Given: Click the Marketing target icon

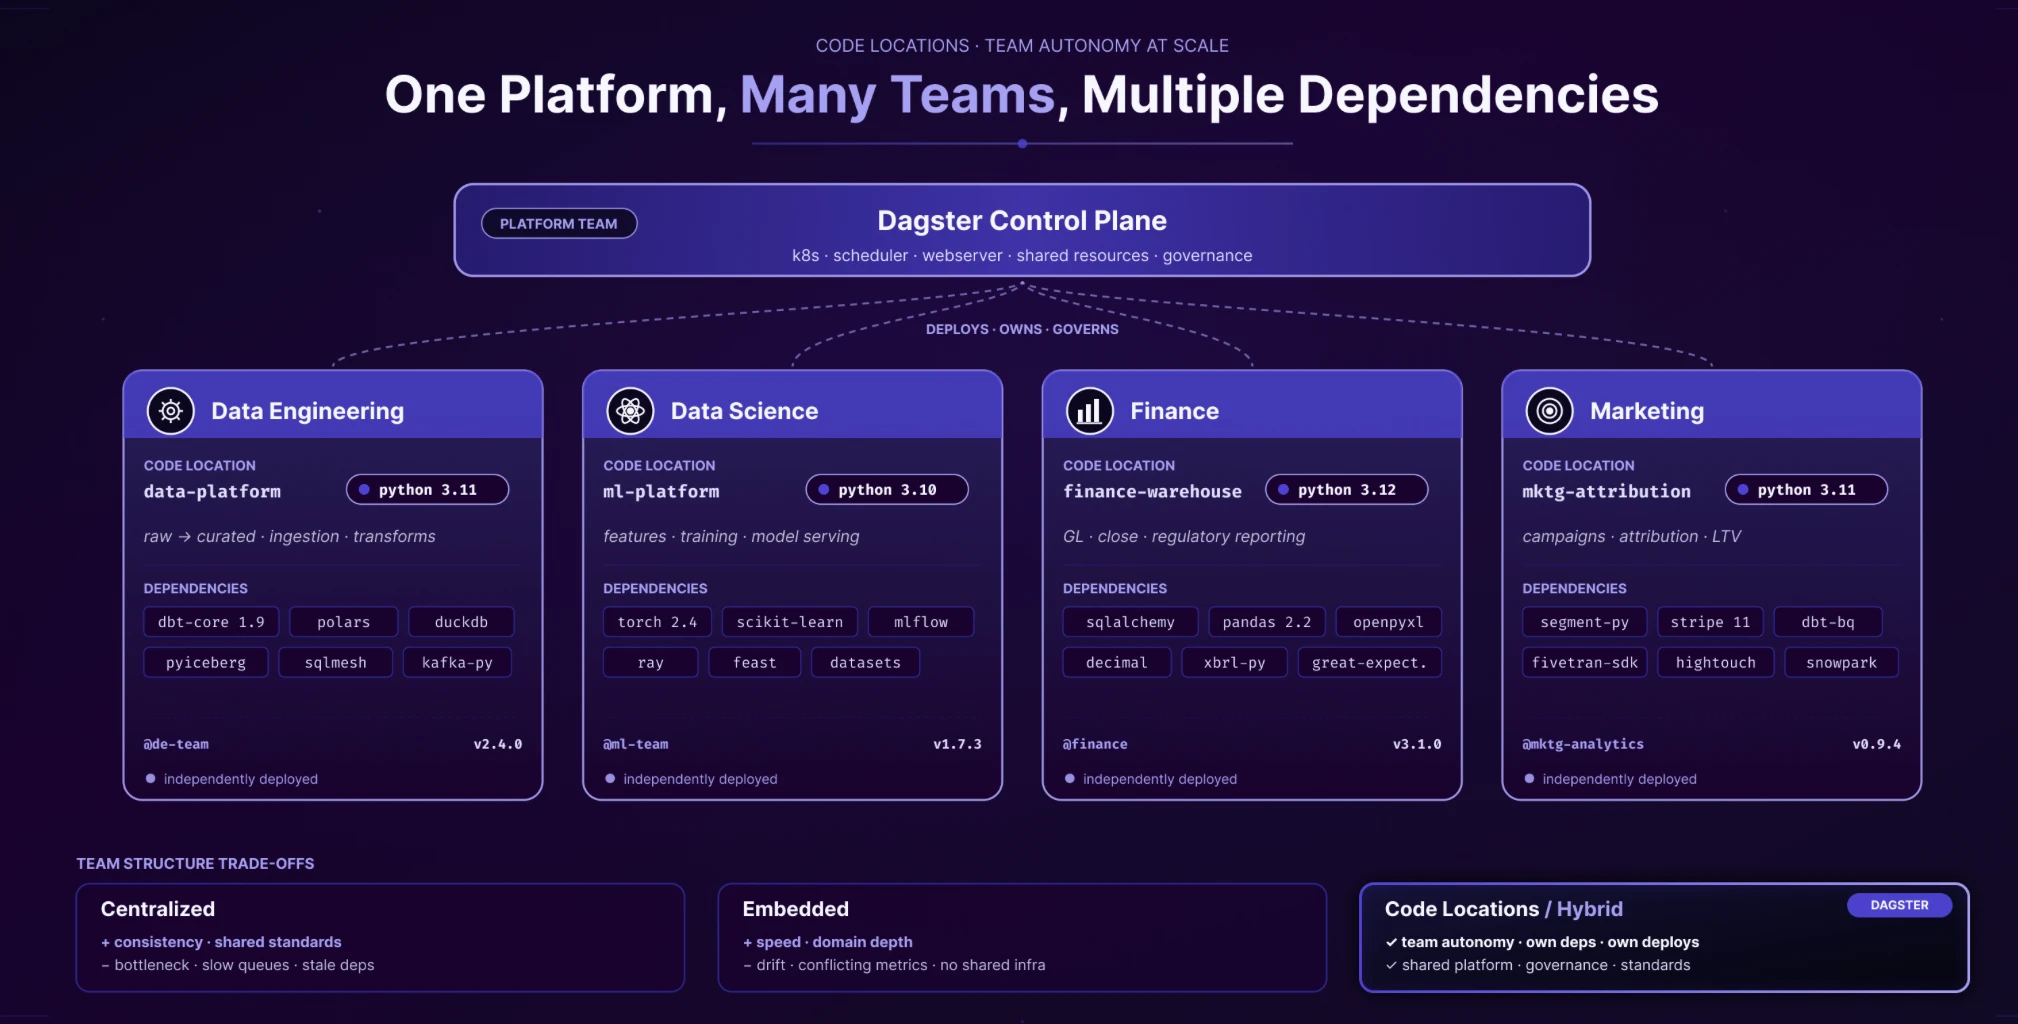Looking at the screenshot, I should [1549, 411].
